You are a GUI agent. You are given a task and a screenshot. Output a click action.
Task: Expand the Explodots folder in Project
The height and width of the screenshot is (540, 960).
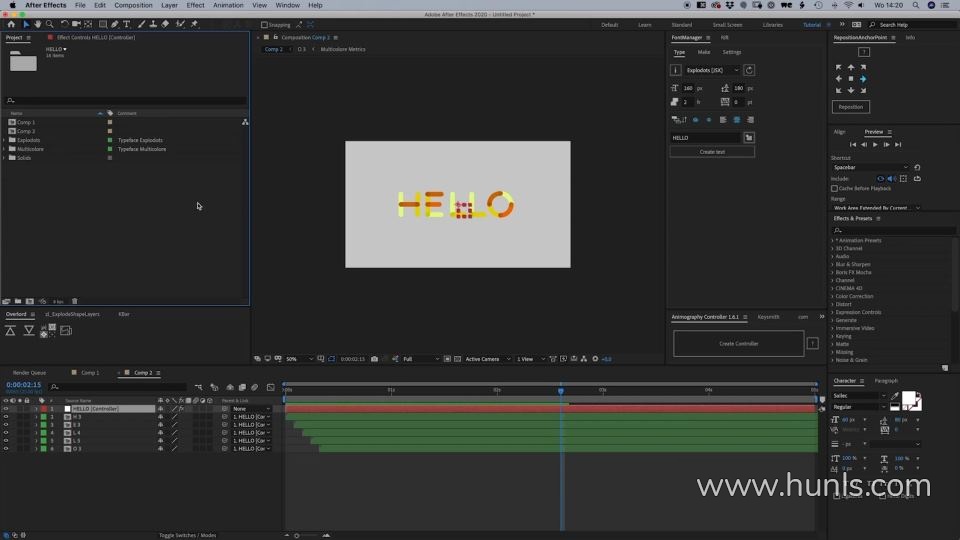tap(5, 140)
